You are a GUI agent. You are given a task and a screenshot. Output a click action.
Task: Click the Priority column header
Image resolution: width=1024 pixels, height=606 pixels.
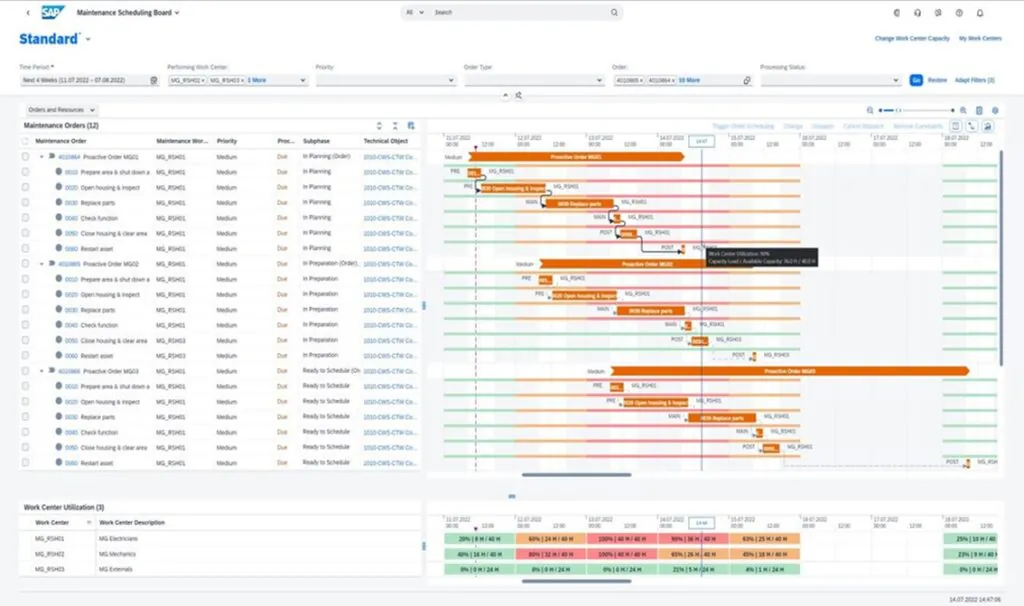(x=227, y=141)
